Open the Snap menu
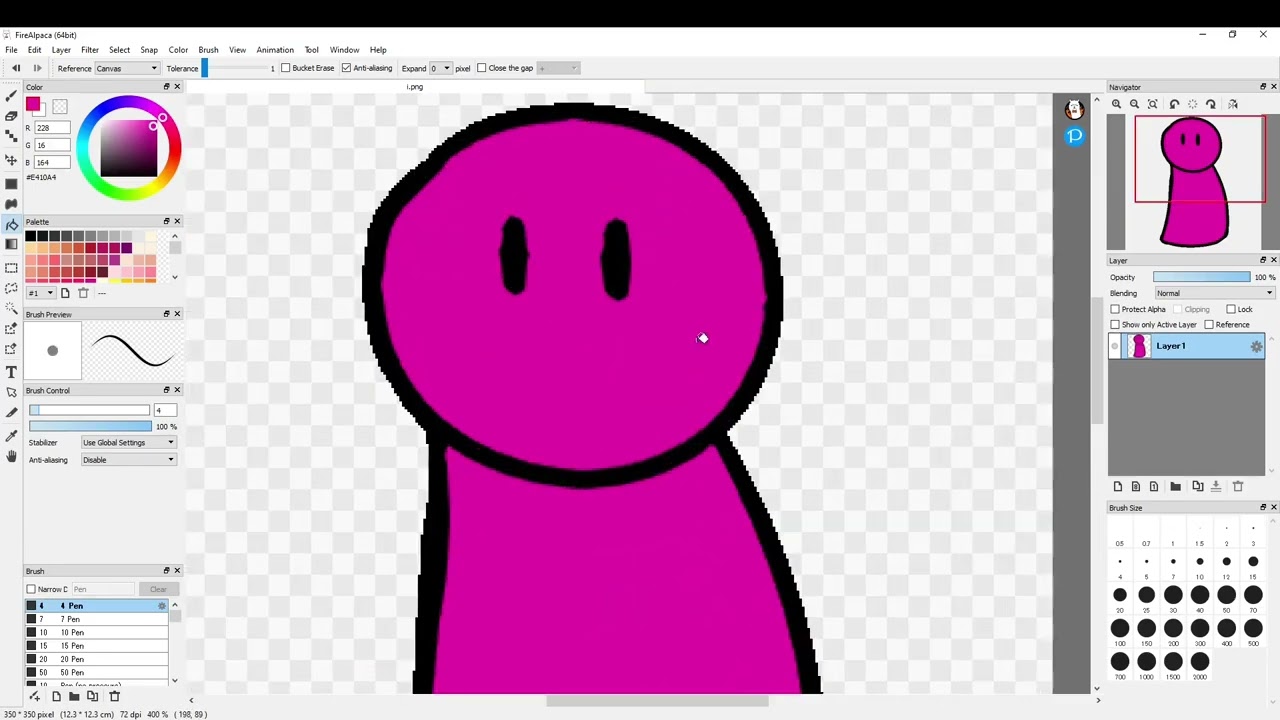This screenshot has width=1280, height=720. coord(149,50)
